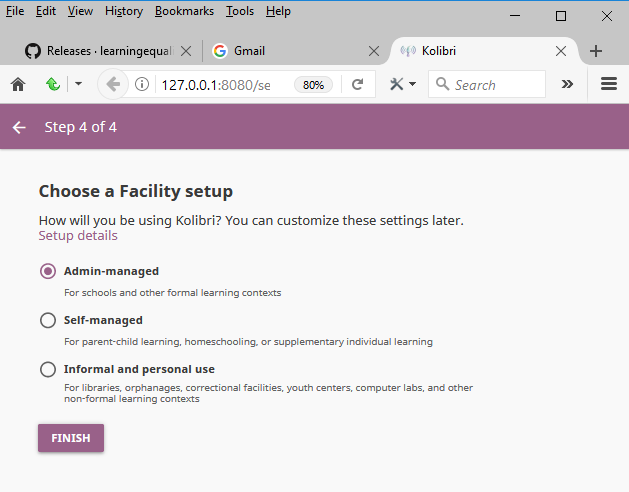Open the Tools menu

240,11
